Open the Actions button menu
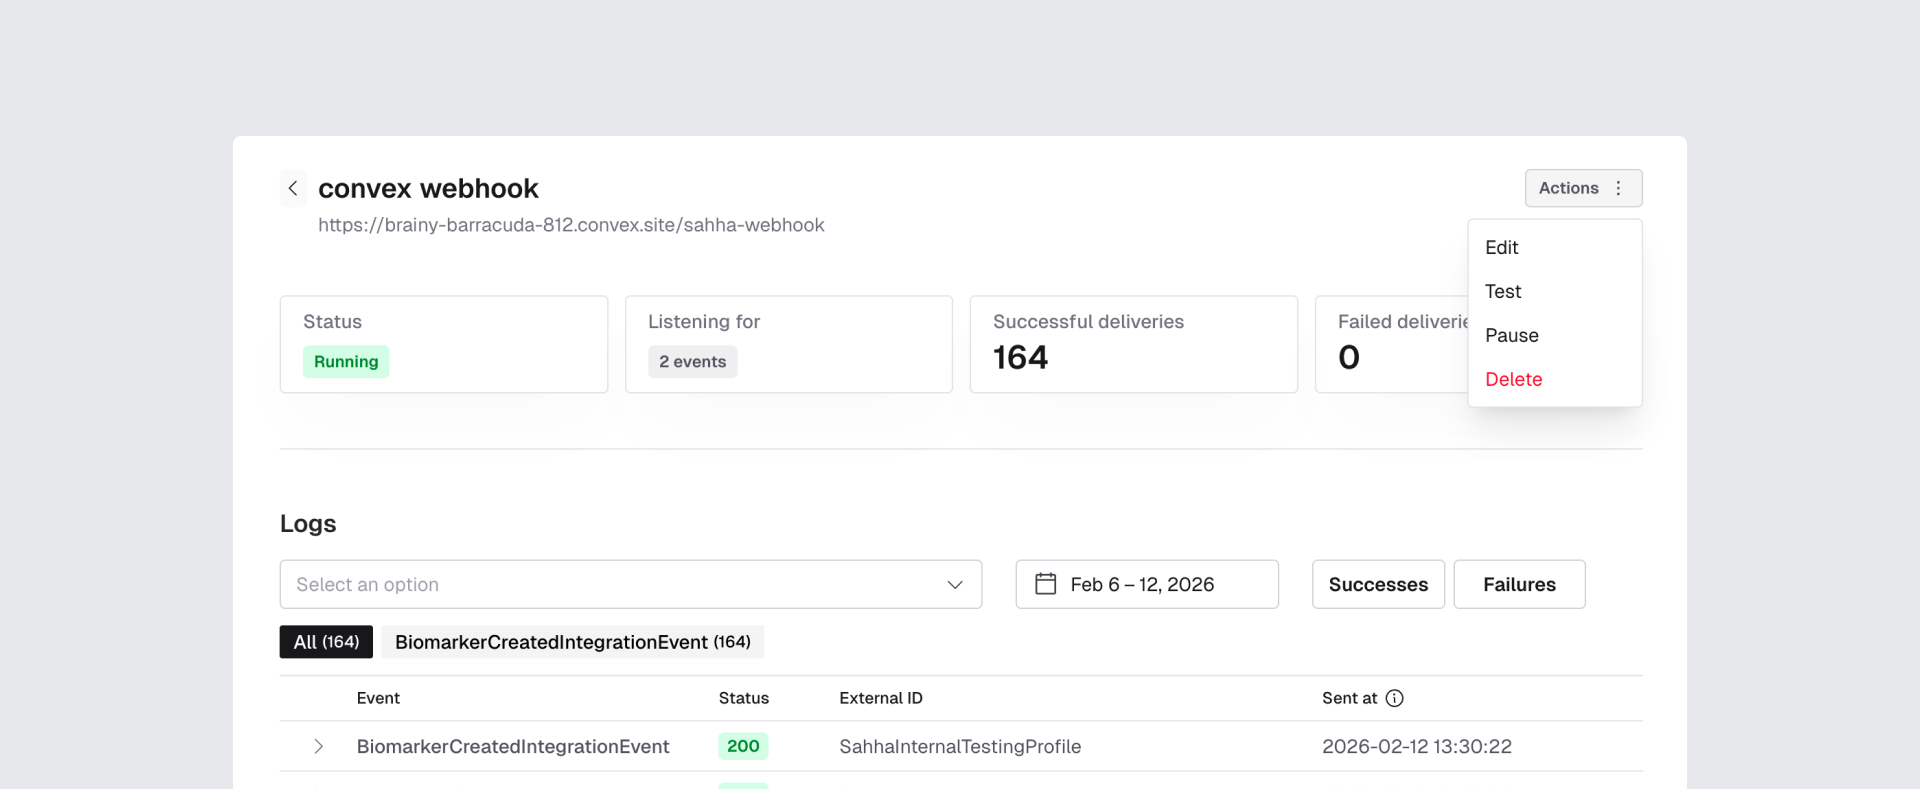 (1583, 188)
